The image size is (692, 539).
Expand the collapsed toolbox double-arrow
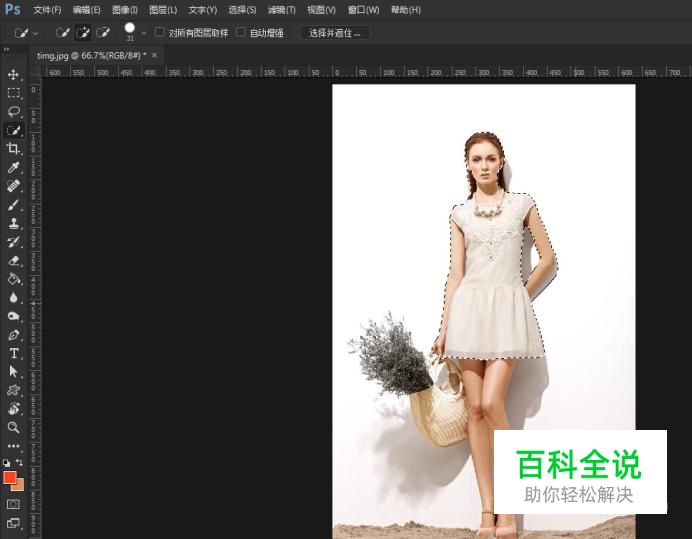tap(6, 49)
